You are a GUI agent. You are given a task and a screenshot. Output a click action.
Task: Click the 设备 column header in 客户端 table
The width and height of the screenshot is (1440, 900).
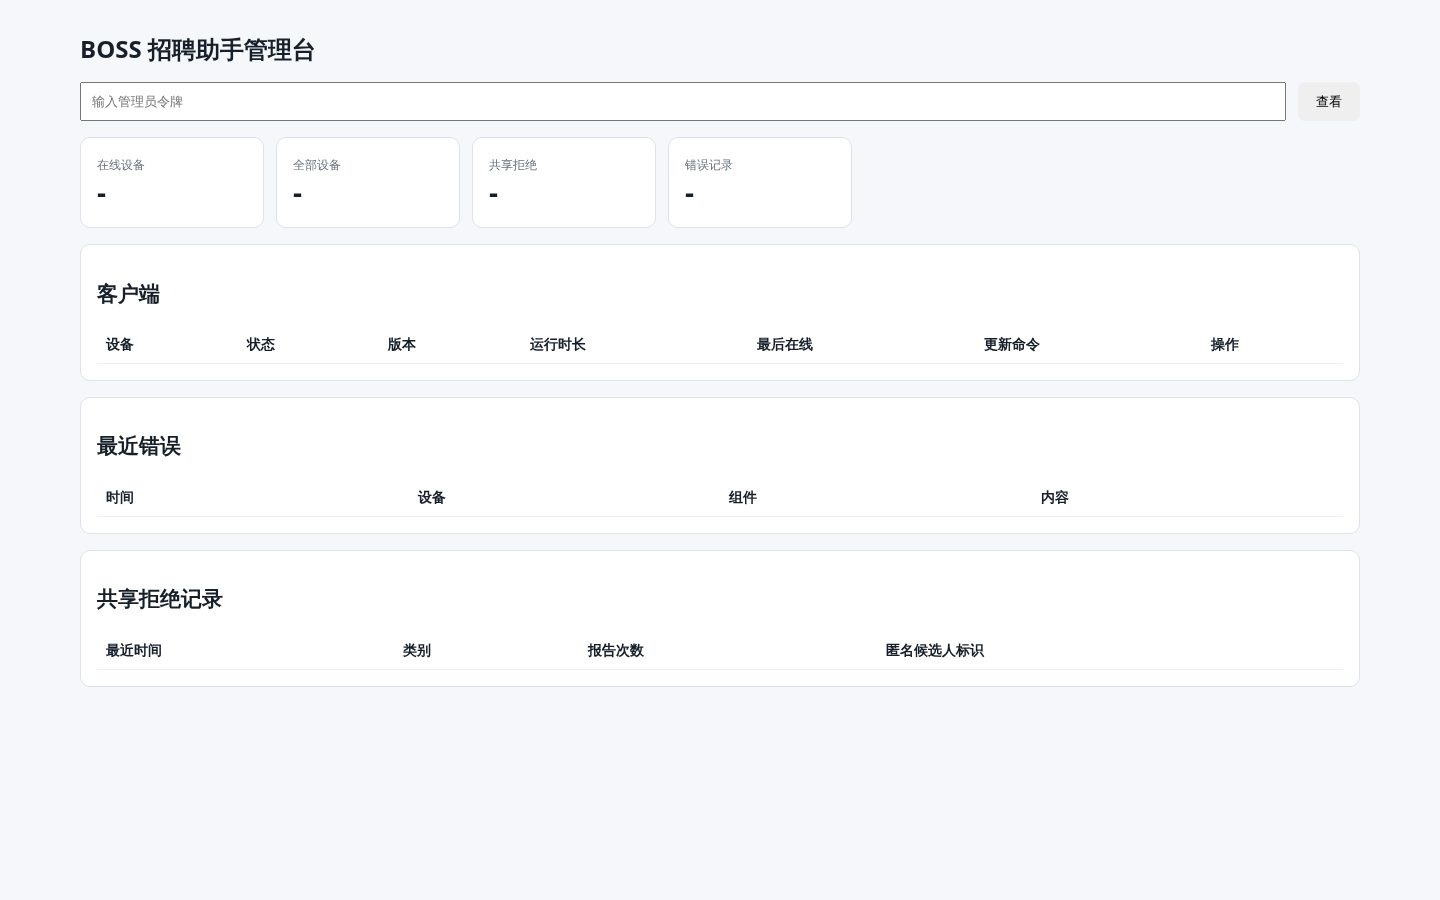click(120, 344)
